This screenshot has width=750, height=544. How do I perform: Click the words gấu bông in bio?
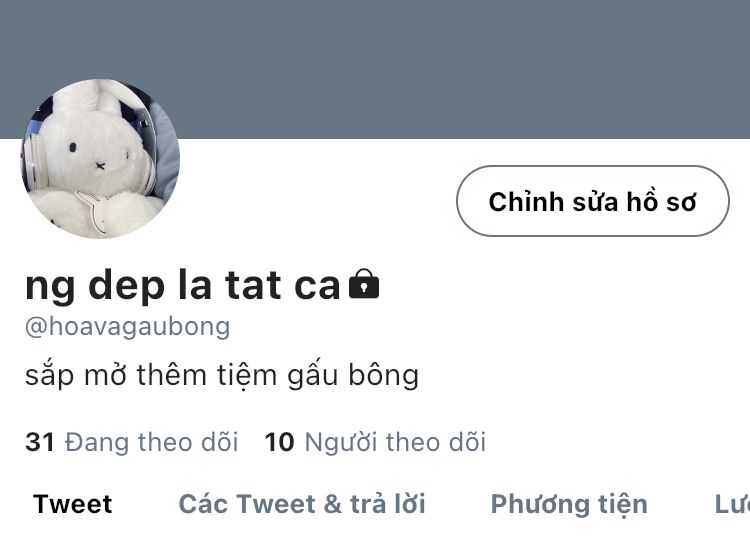353,376
